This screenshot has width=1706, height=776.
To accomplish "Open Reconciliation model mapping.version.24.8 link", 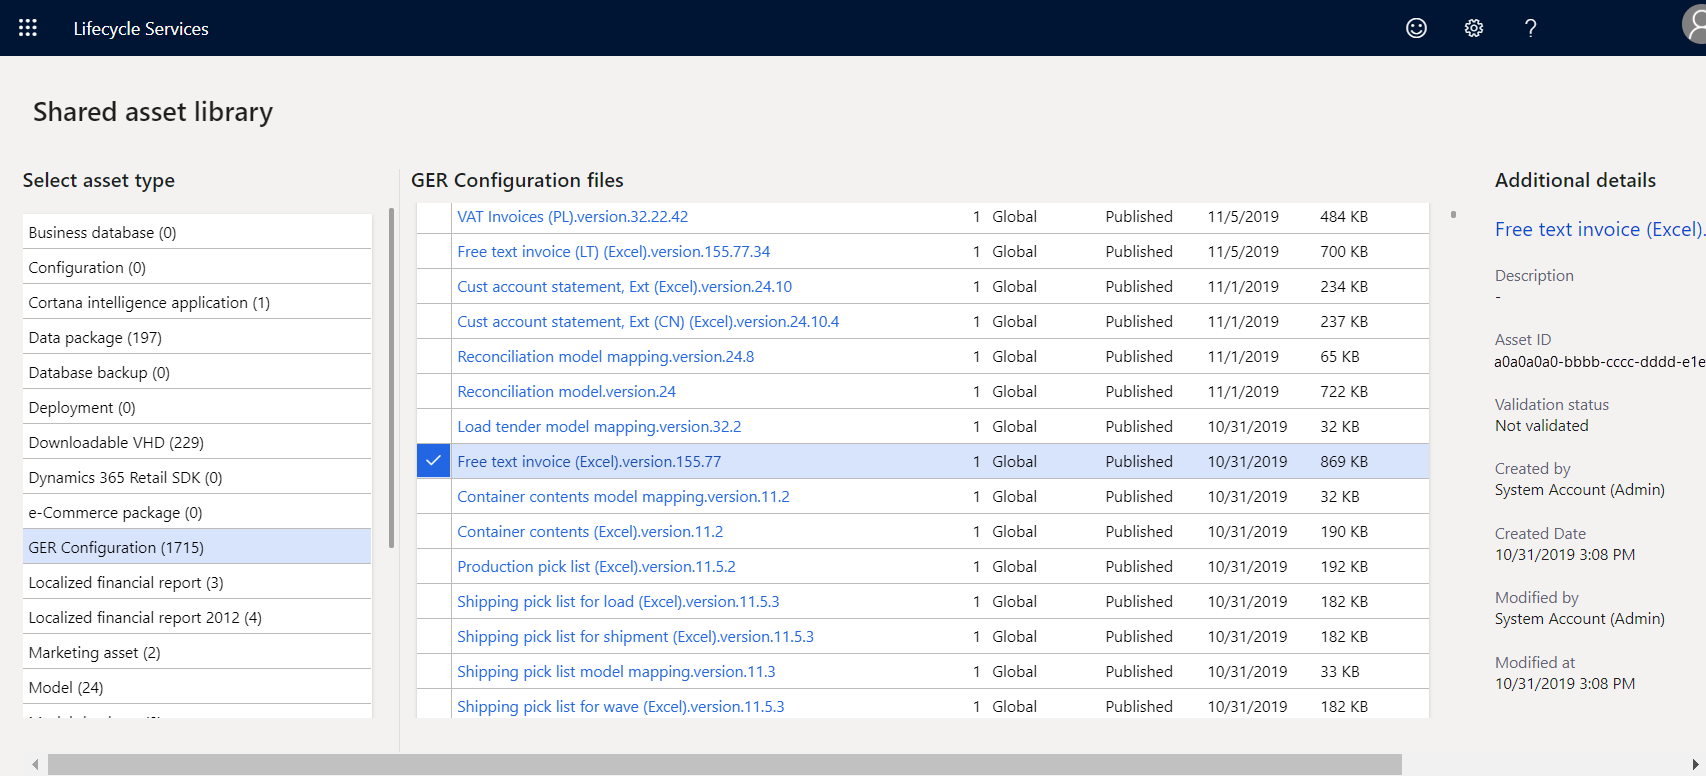I will [605, 356].
